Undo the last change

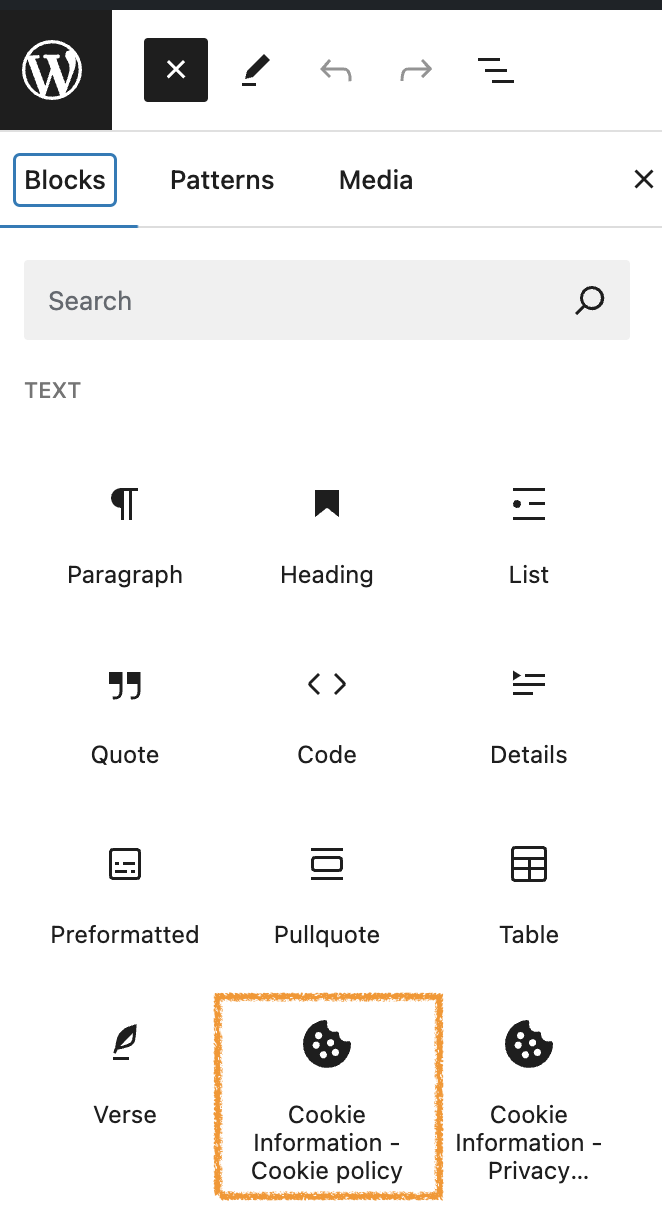tap(336, 70)
